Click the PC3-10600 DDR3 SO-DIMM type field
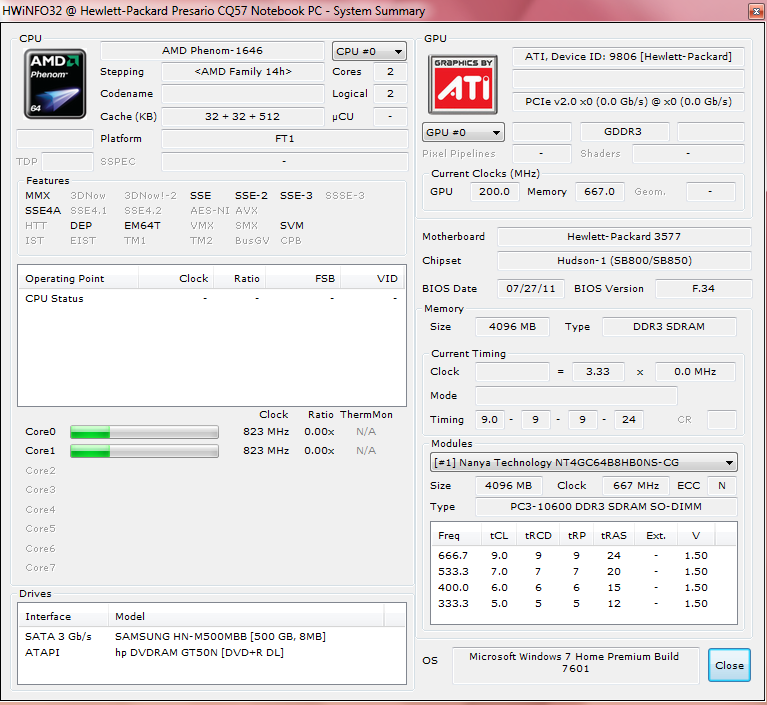 (x=606, y=507)
